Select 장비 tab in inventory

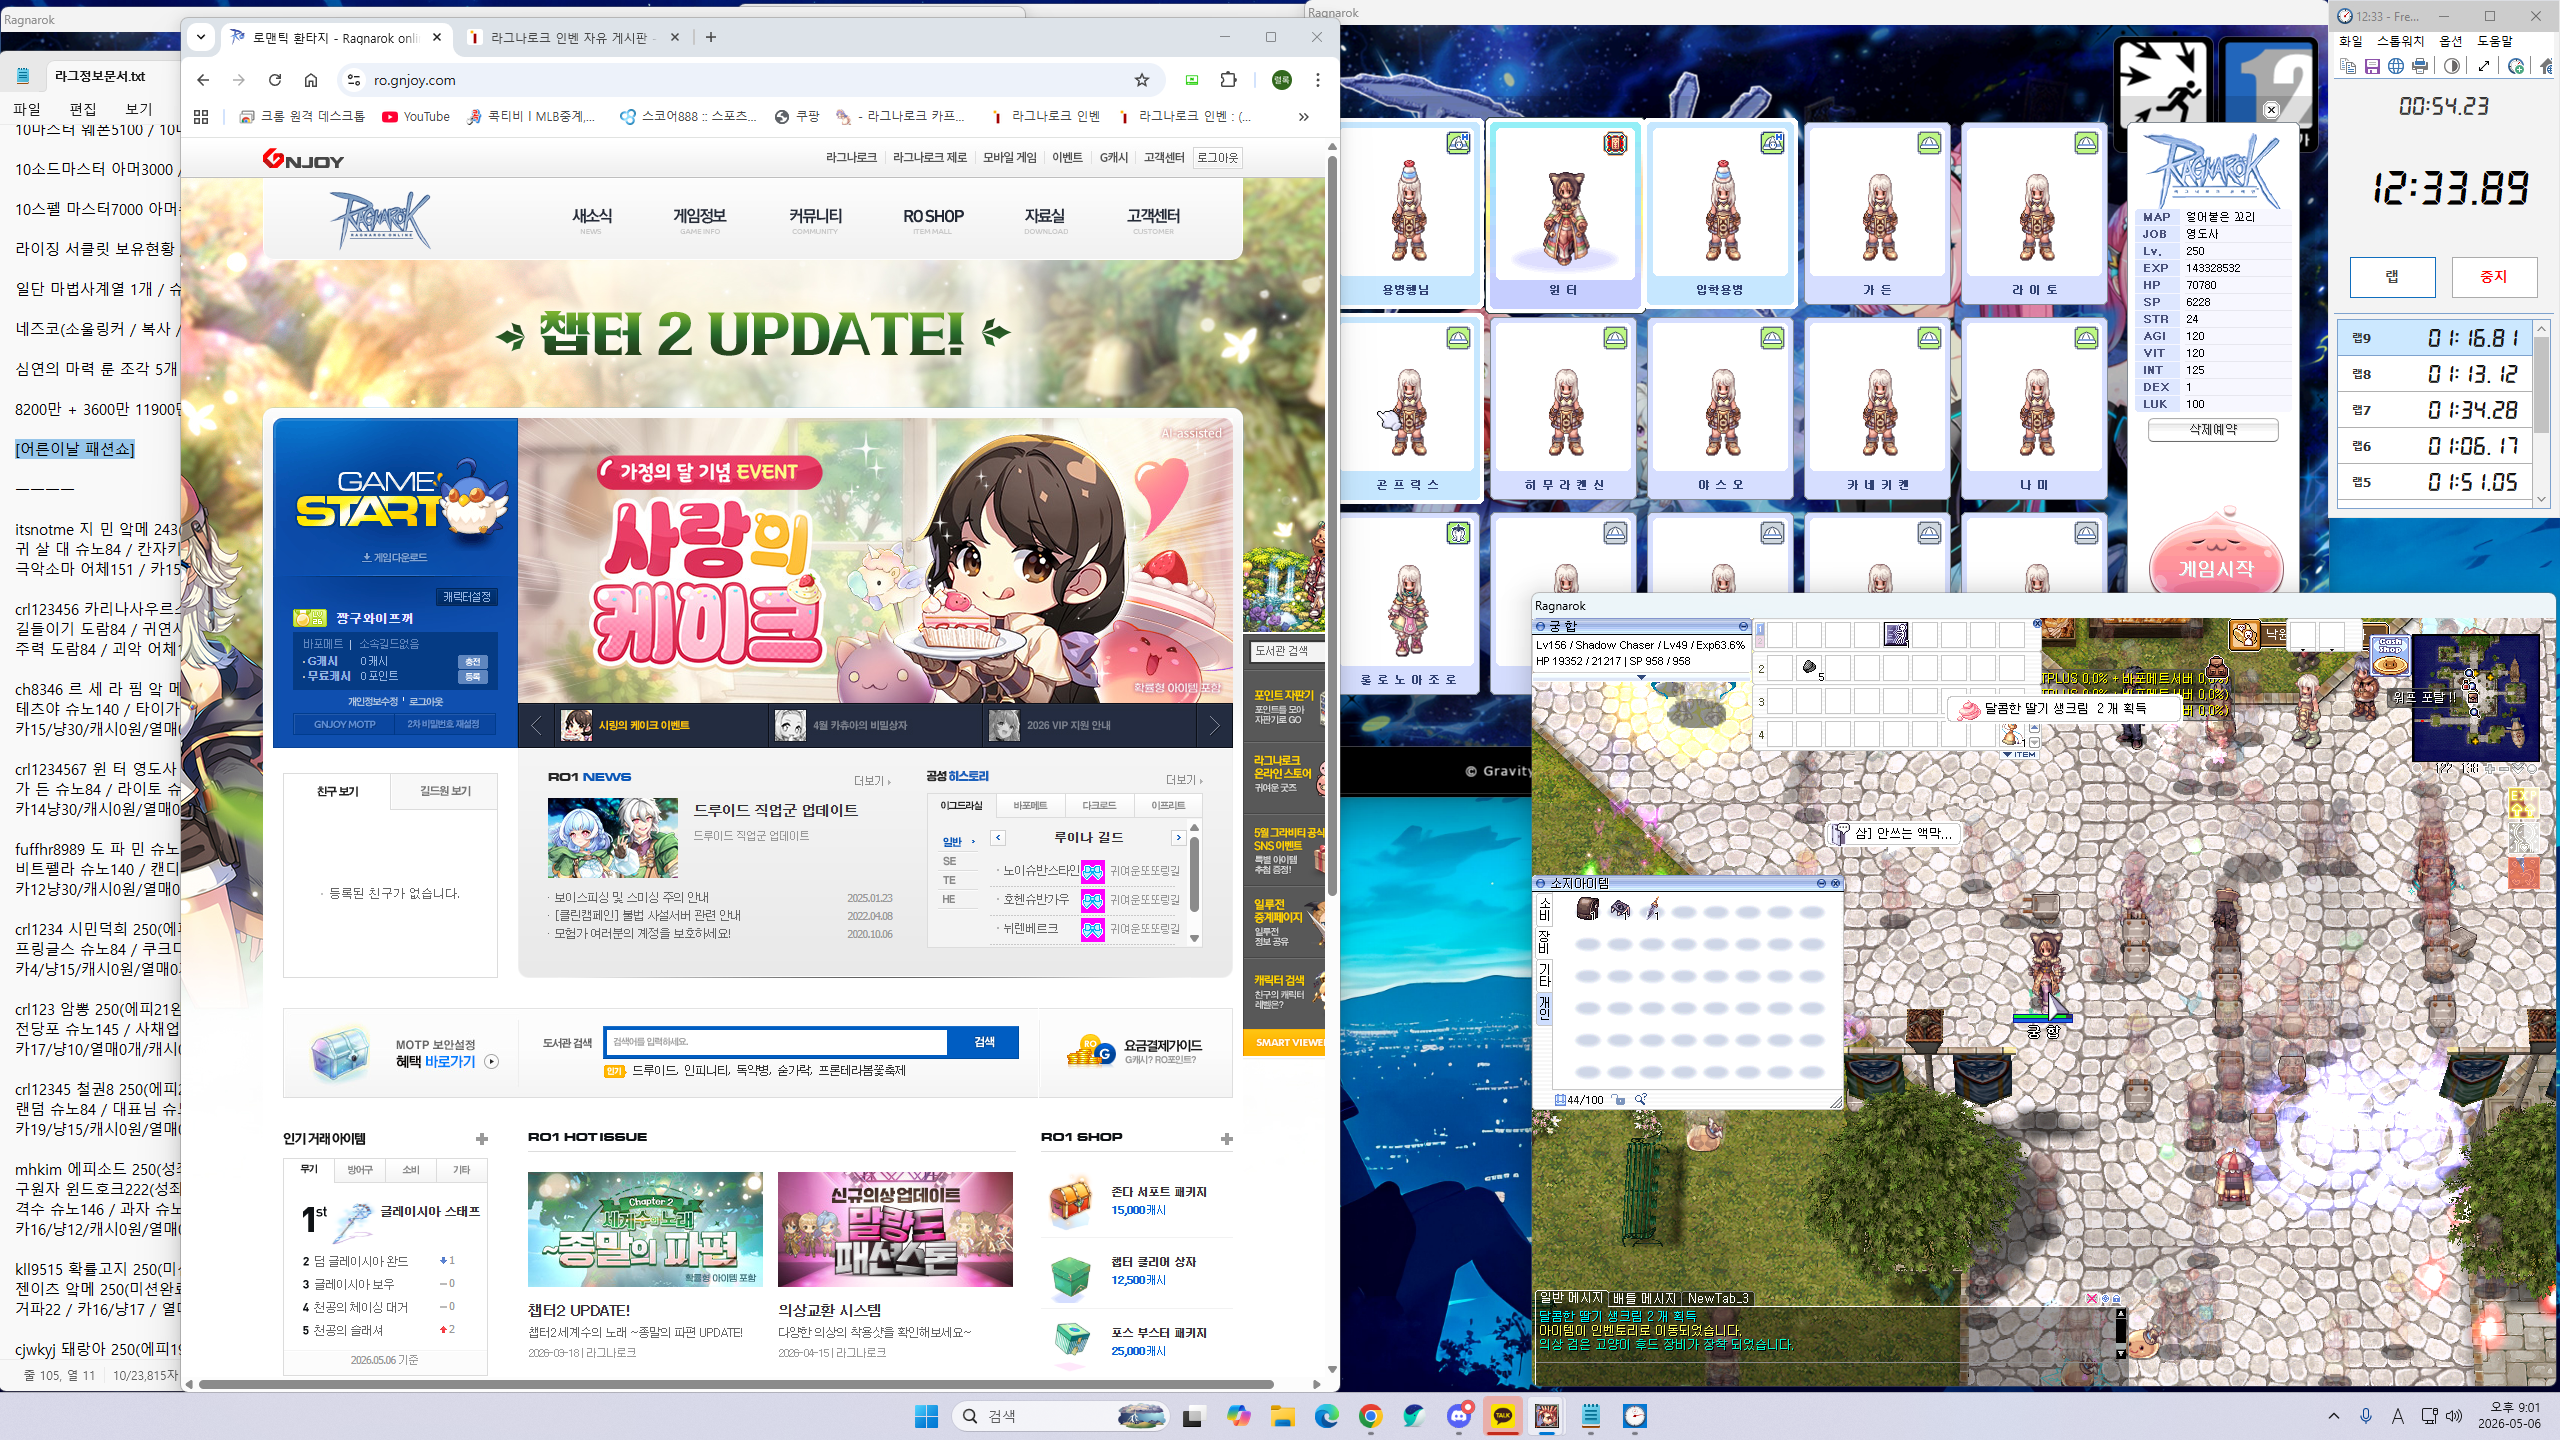[x=1544, y=941]
